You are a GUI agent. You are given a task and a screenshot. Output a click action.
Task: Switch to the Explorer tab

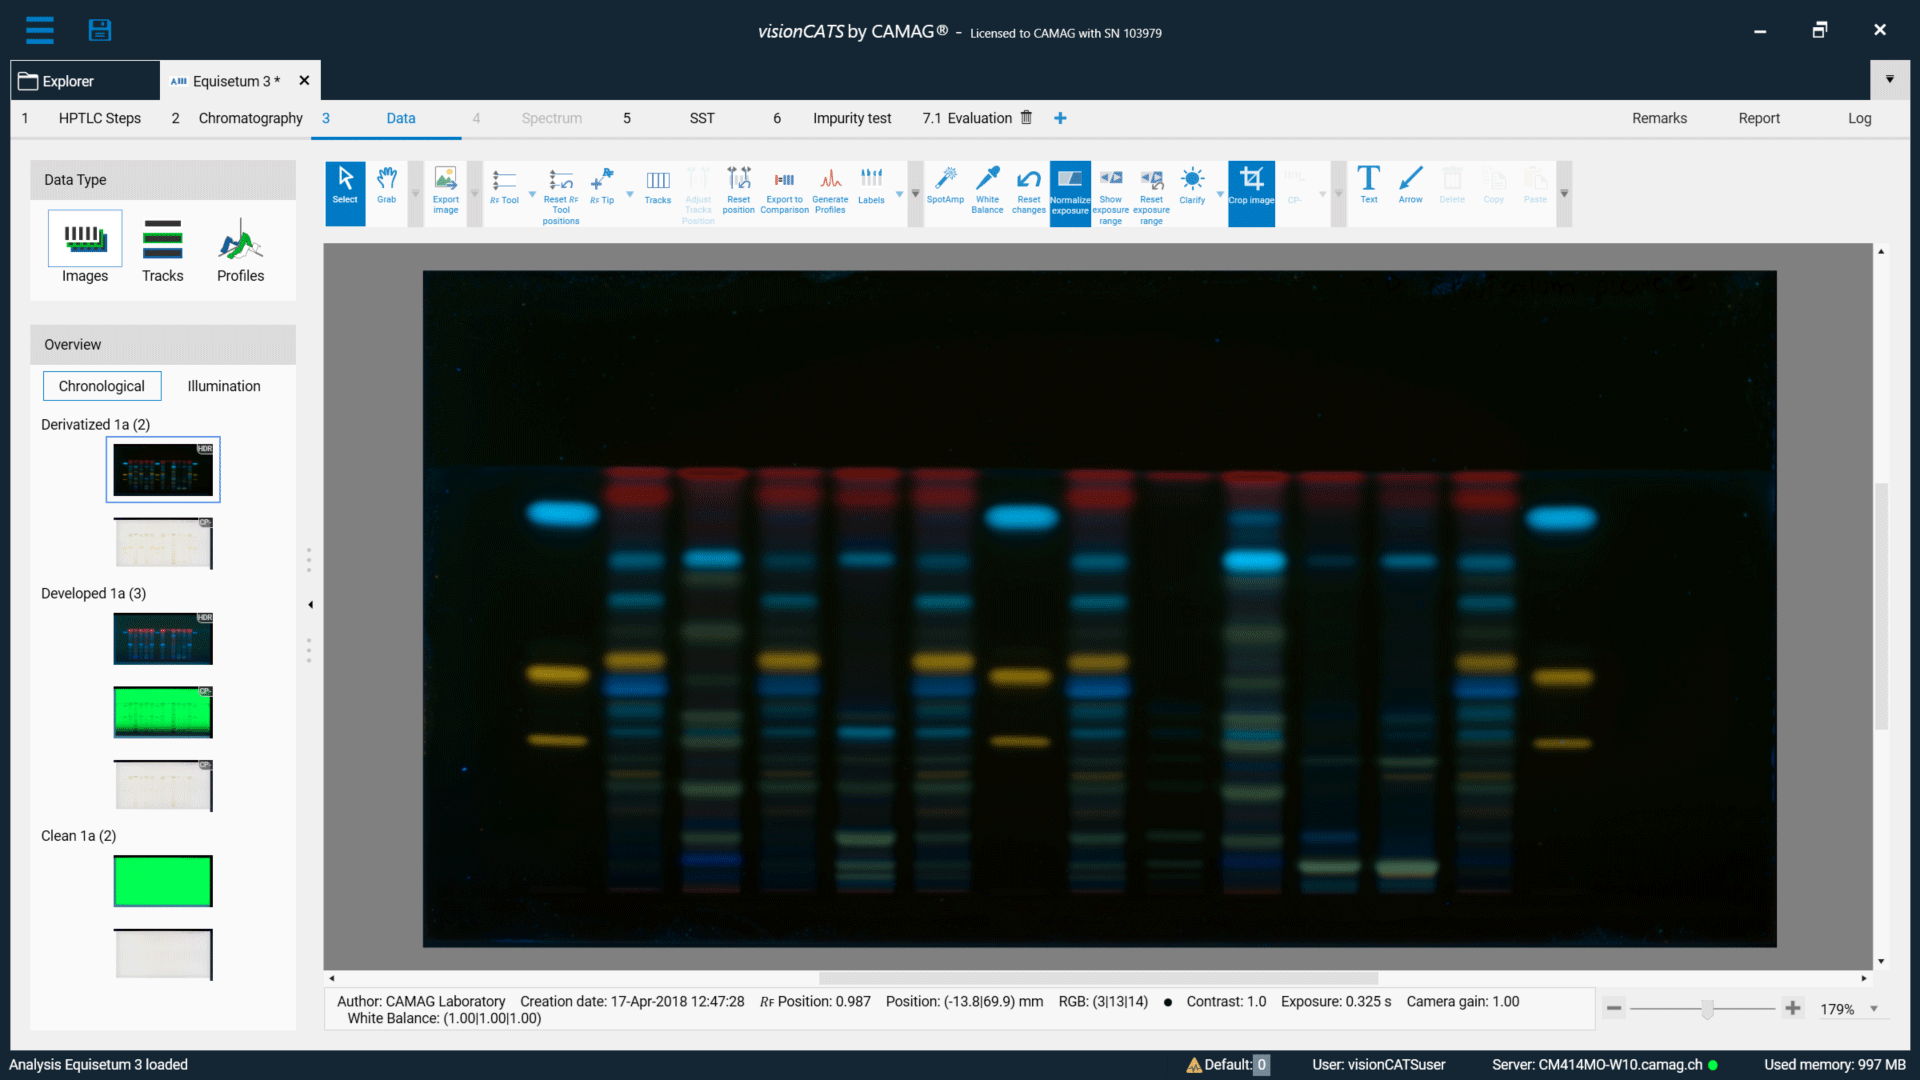[x=68, y=81]
